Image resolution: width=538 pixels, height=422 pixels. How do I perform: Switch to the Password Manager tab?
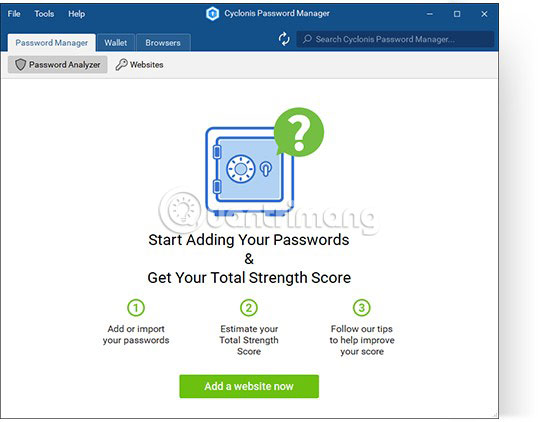coord(51,43)
